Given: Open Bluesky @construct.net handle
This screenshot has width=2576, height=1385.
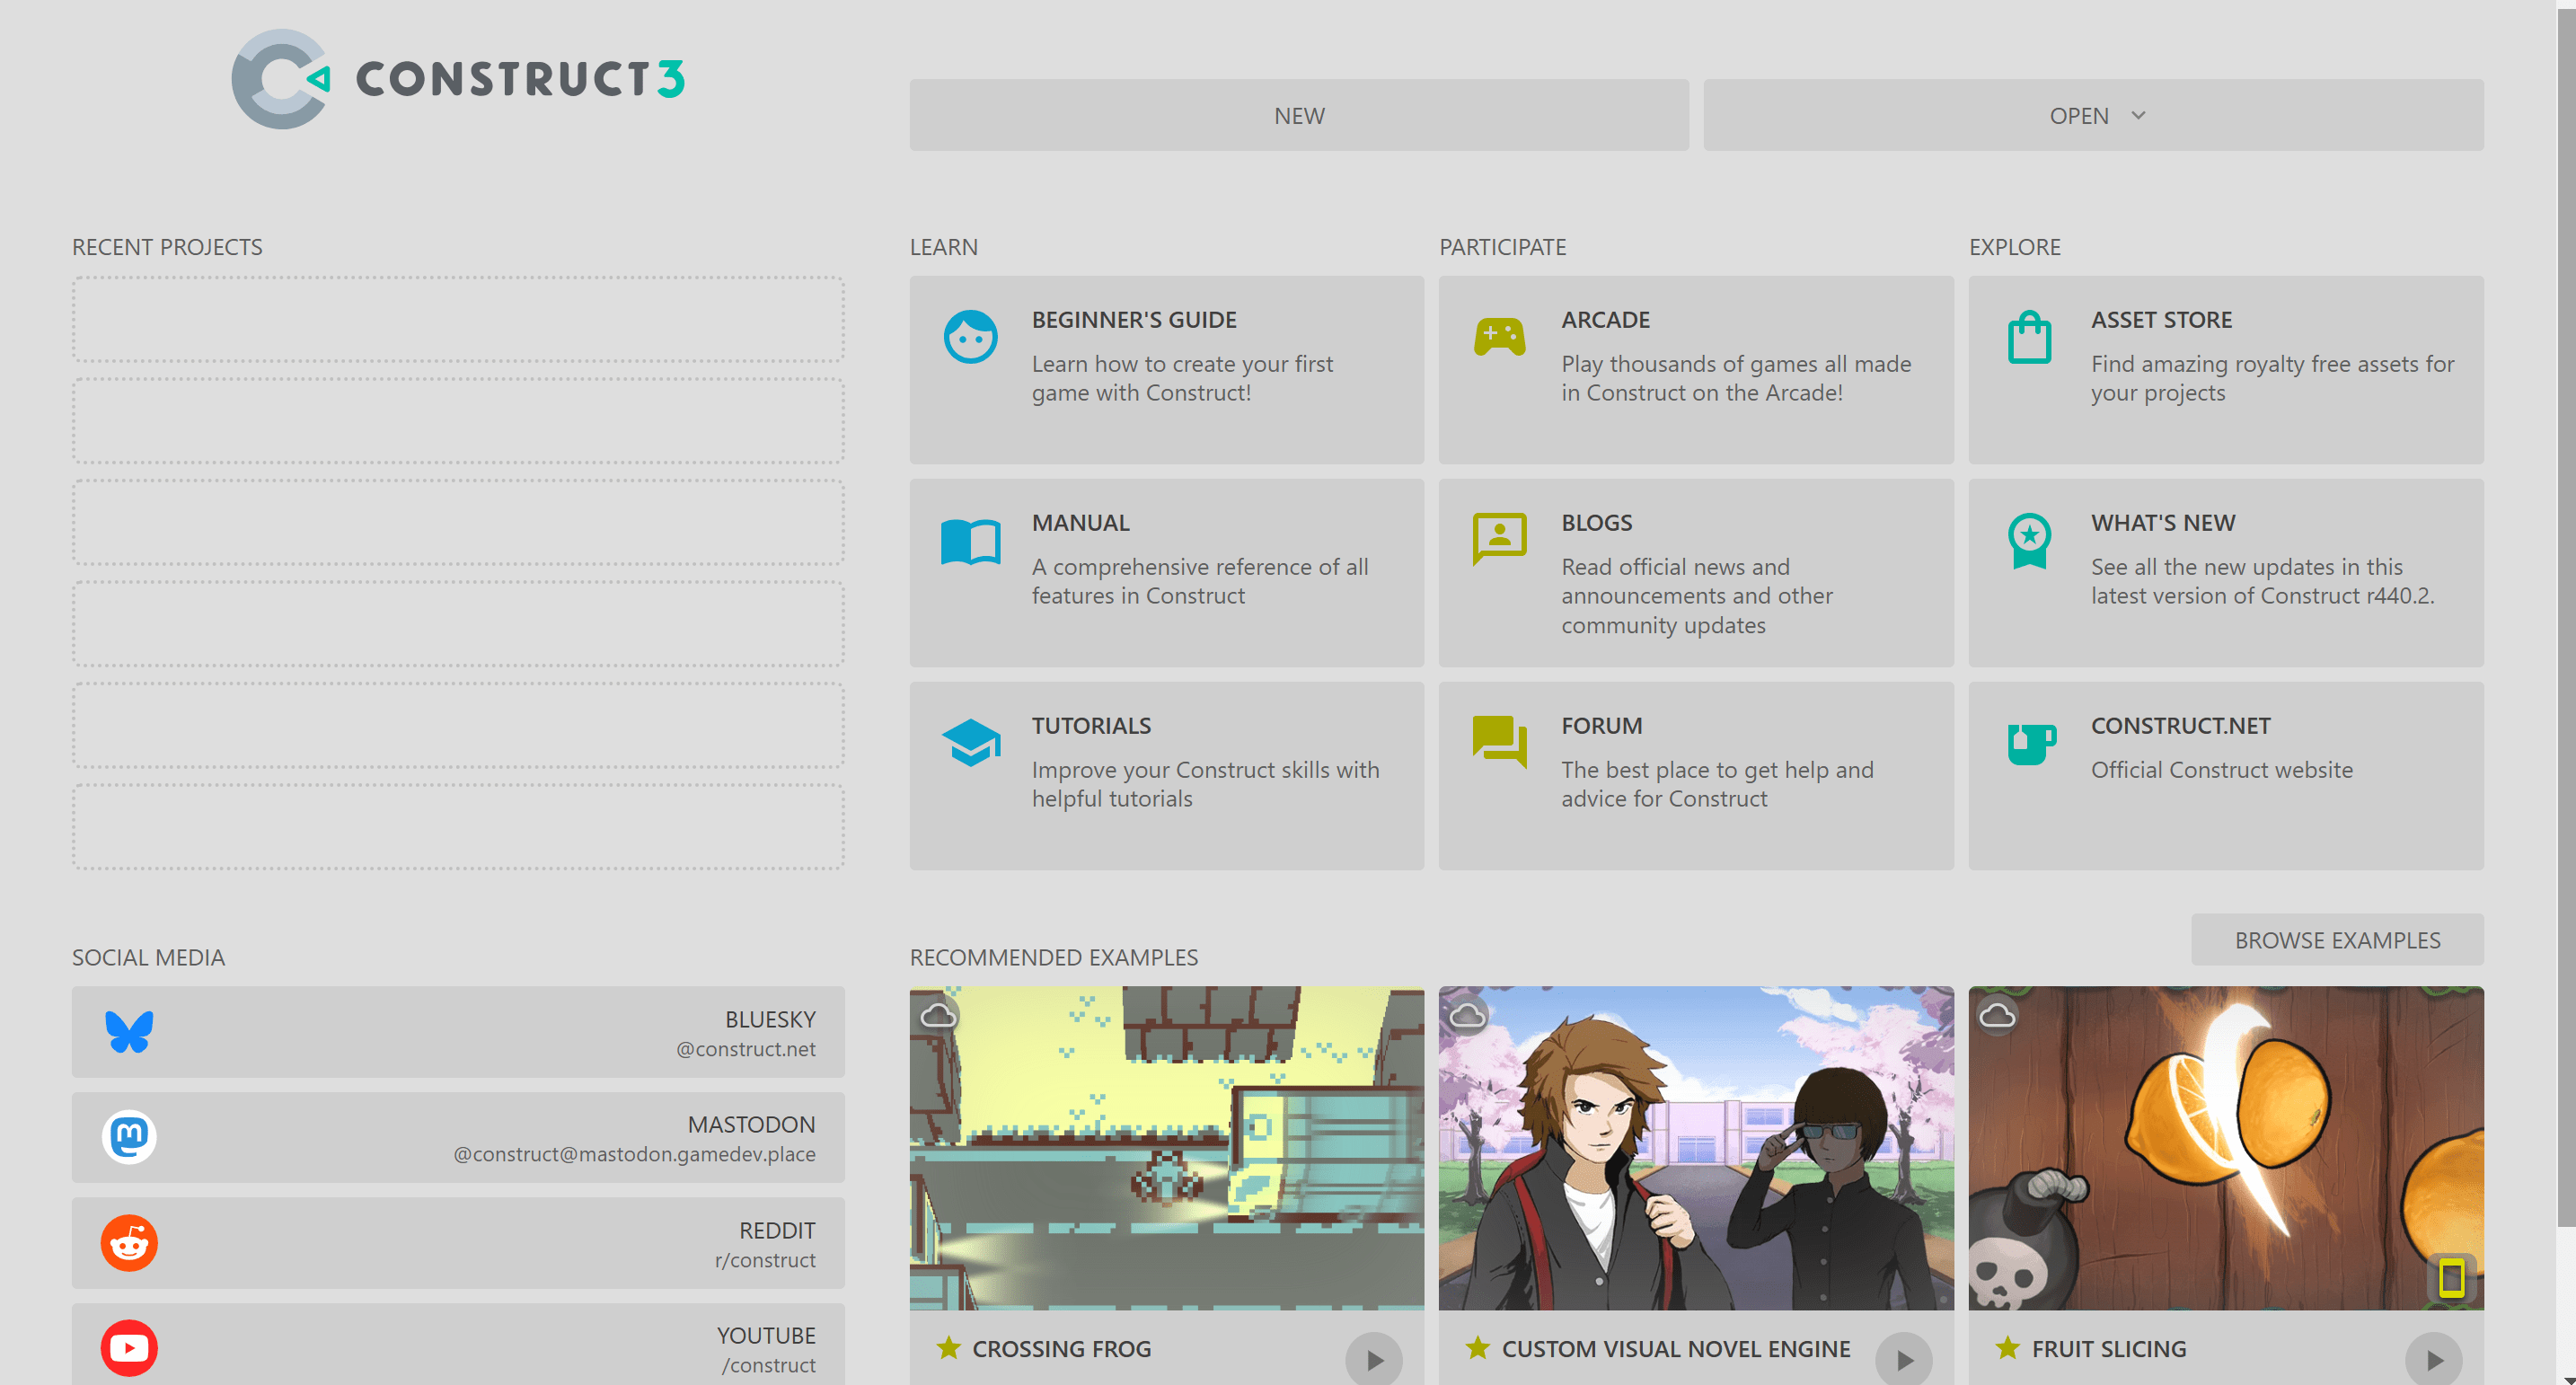Looking at the screenshot, I should tap(745, 1049).
